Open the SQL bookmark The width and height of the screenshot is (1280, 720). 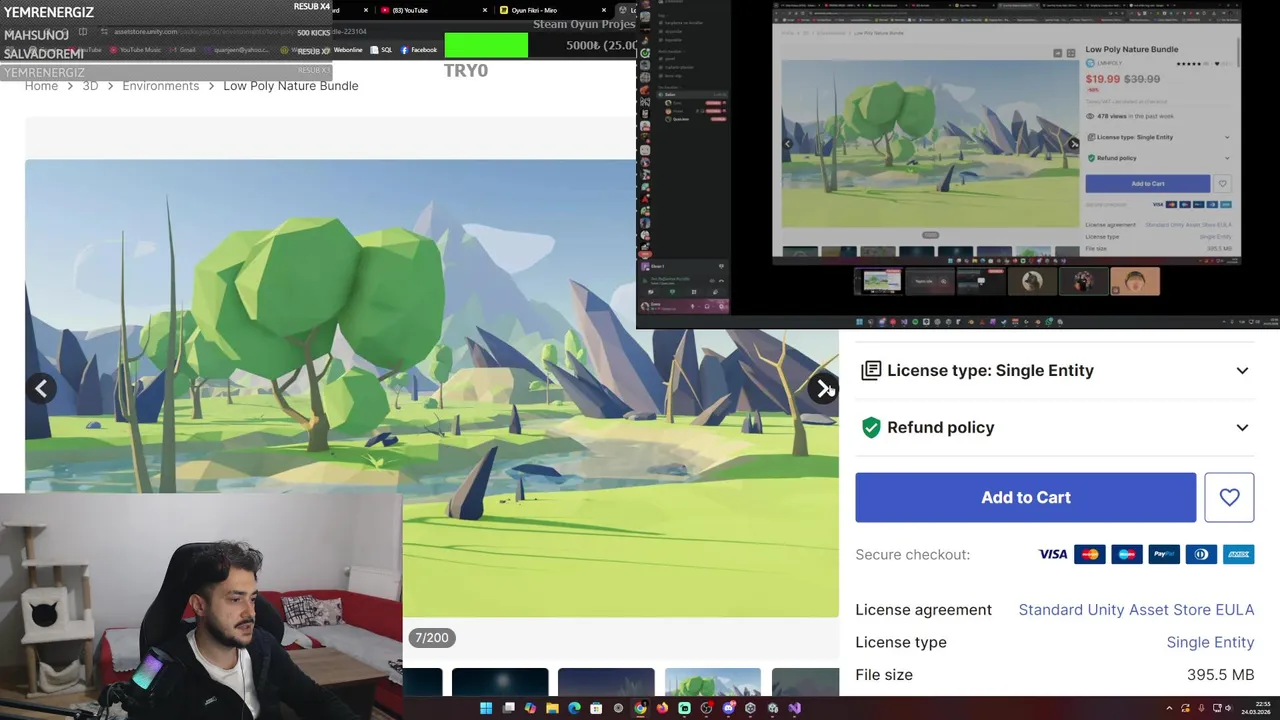tap(381, 50)
